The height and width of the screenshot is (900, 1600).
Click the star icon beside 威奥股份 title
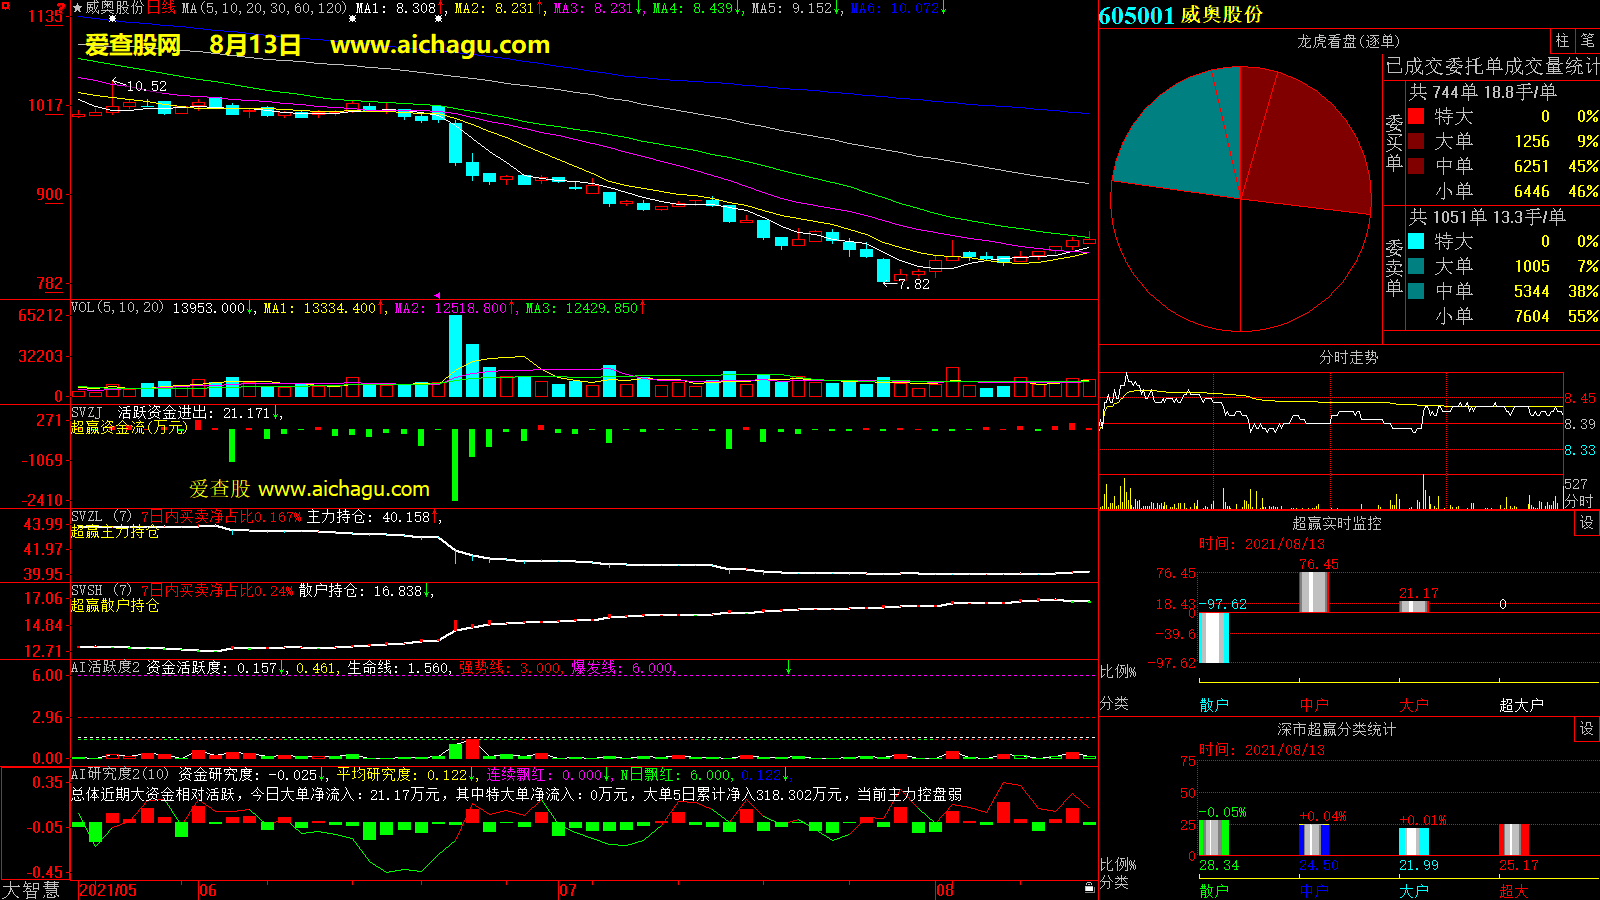pyautogui.click(x=78, y=8)
